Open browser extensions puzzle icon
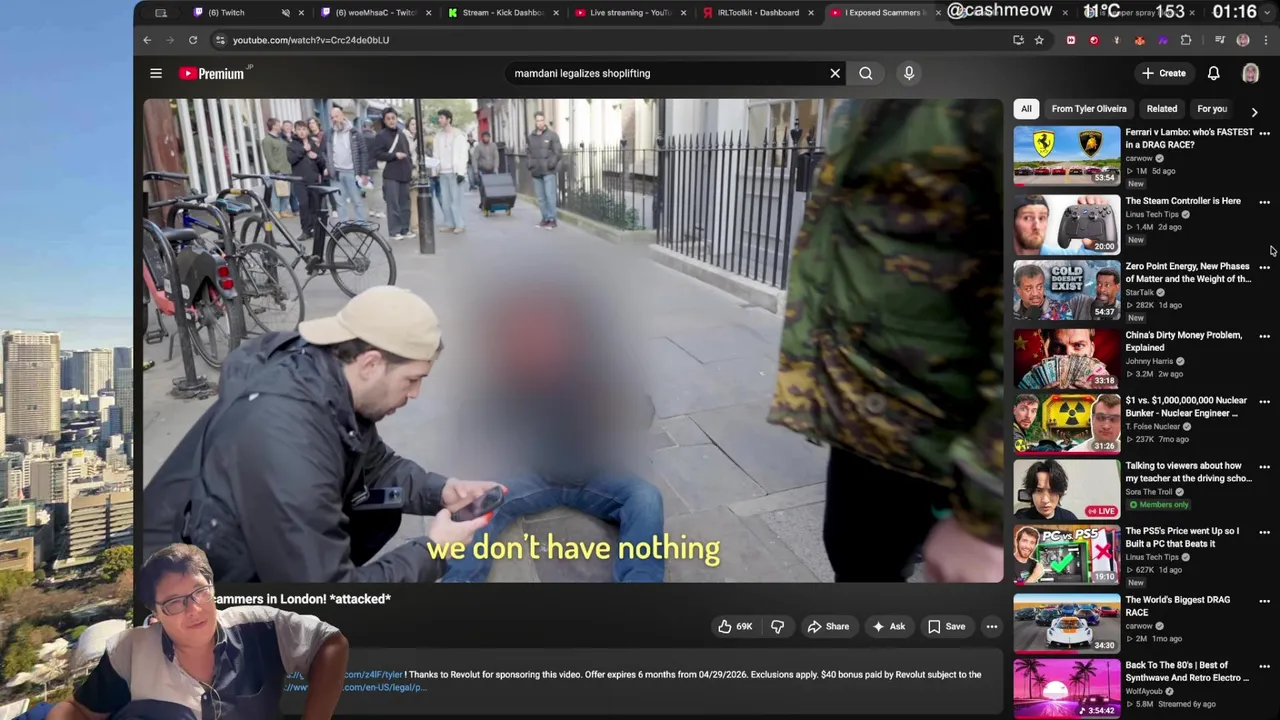1280x720 pixels. point(1186,40)
